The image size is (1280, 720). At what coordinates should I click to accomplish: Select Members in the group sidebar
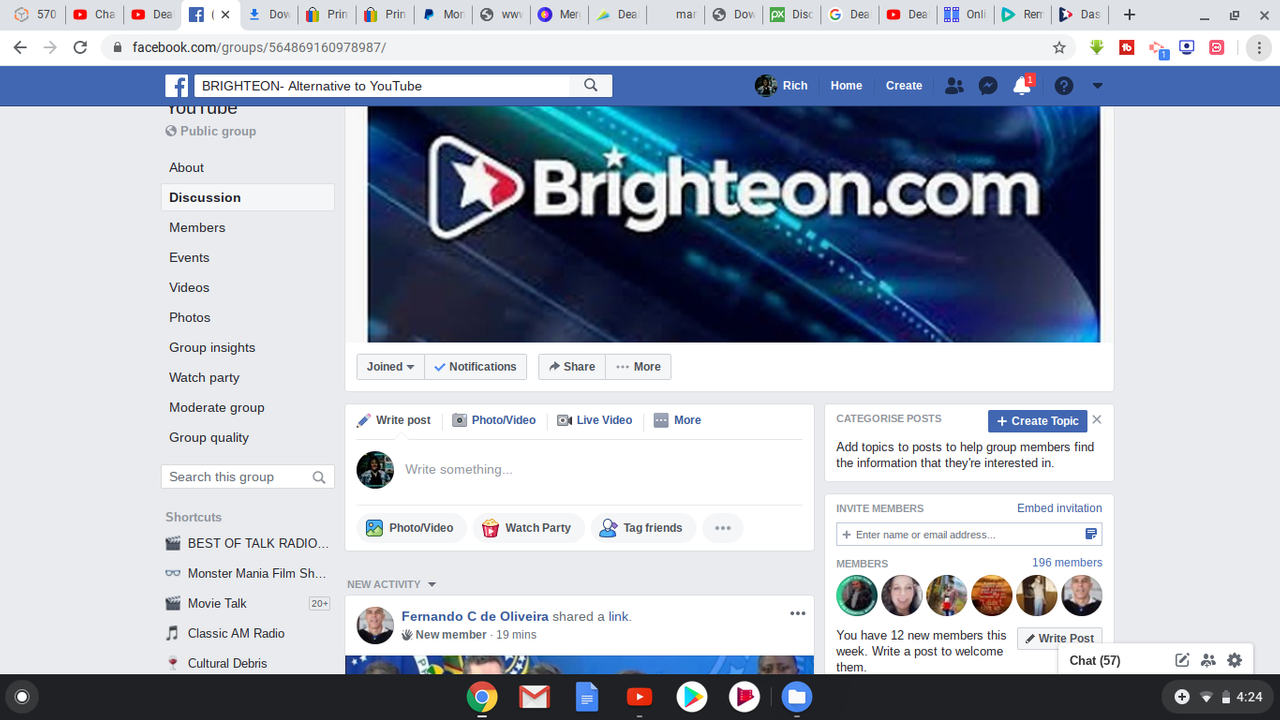[197, 227]
